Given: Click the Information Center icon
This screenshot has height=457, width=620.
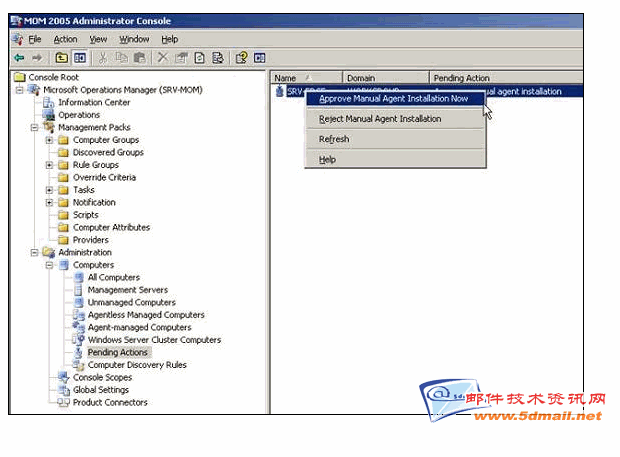Looking at the screenshot, I should tap(49, 102).
